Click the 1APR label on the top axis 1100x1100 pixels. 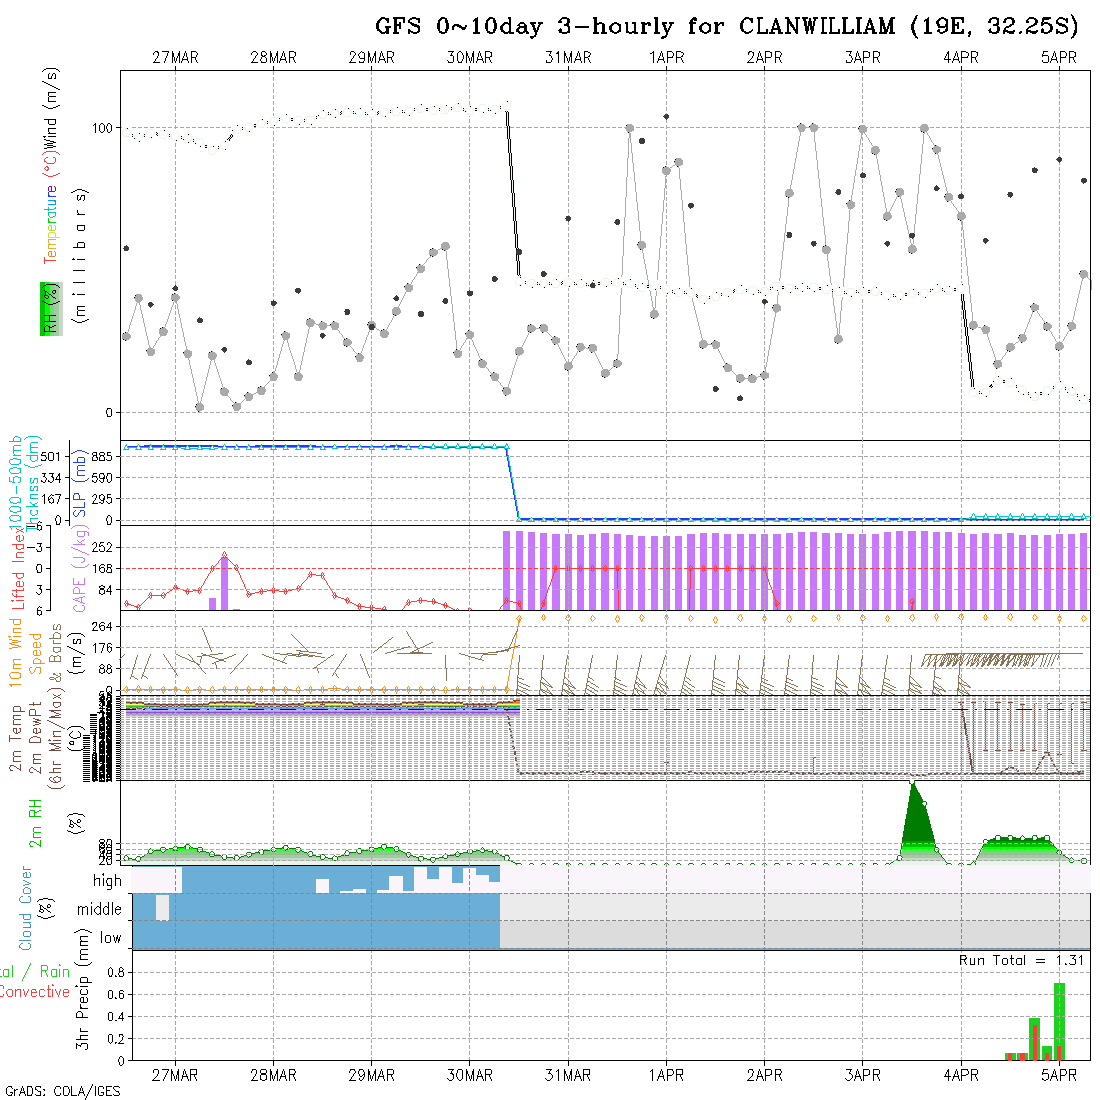coord(666,58)
